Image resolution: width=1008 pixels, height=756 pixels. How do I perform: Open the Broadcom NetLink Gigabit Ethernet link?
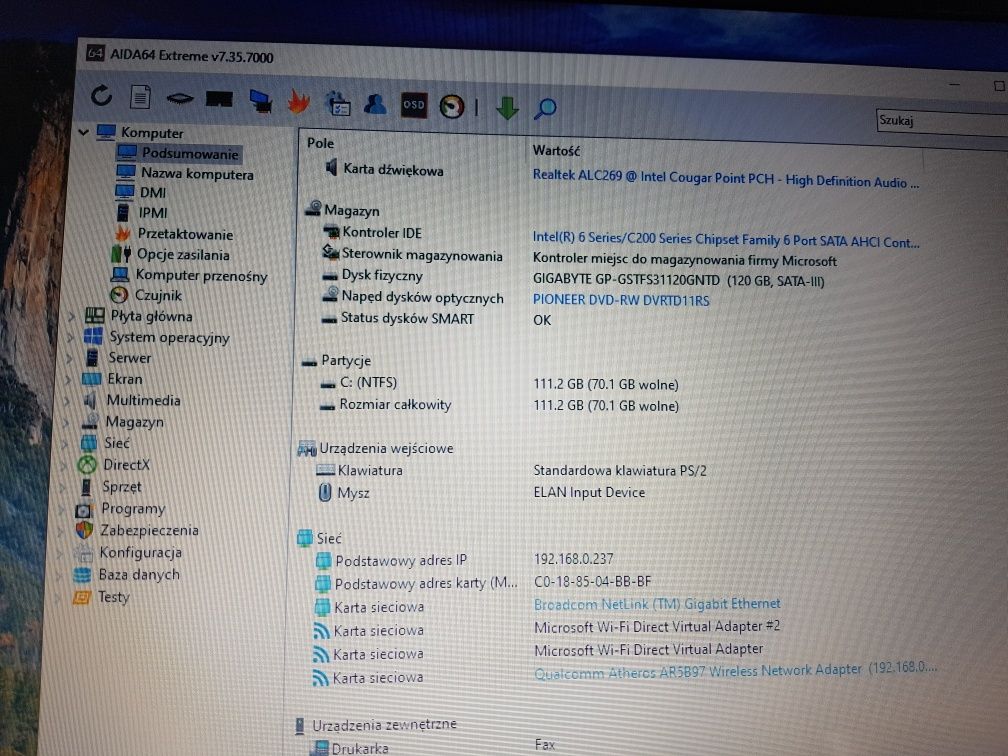coord(657,604)
